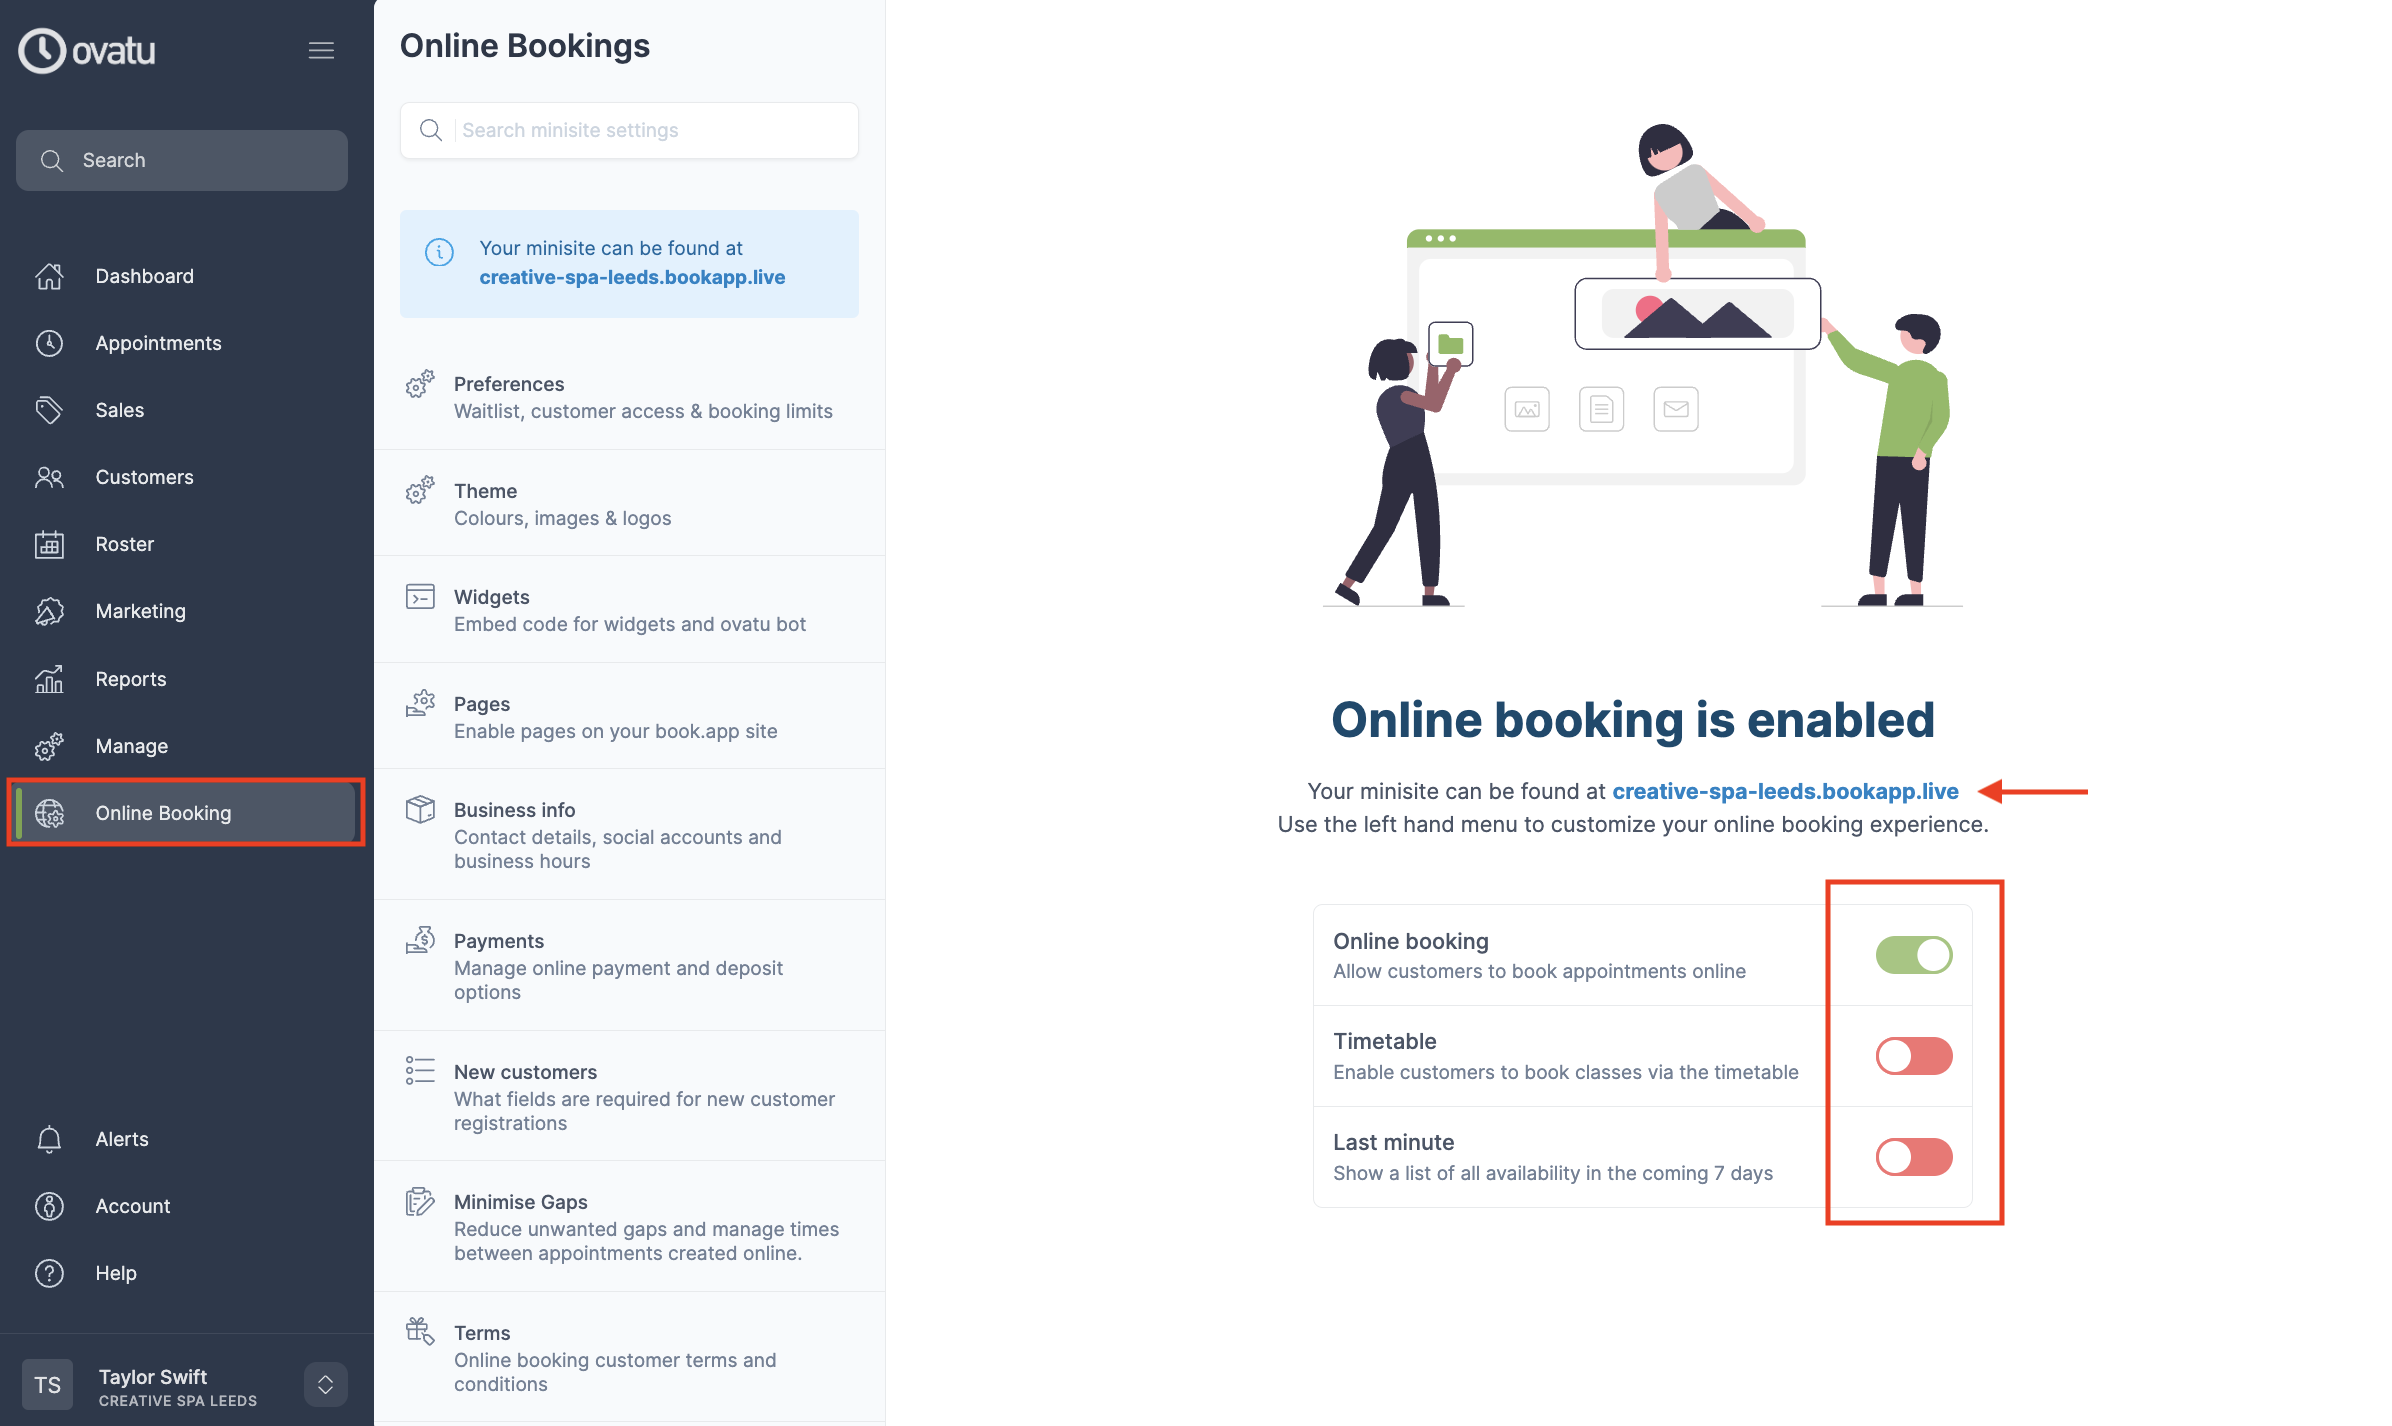Click the Sales tag icon

click(49, 410)
